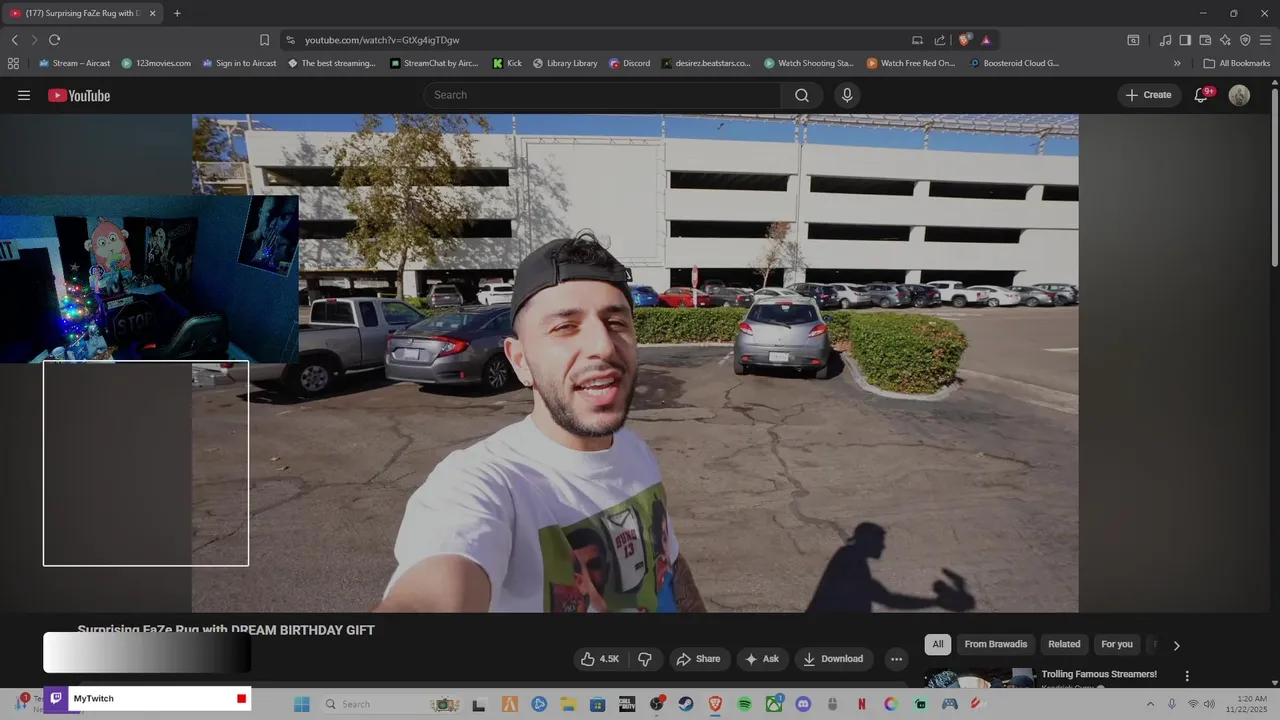
Task: Select the Related chip
Action: tap(1064, 644)
